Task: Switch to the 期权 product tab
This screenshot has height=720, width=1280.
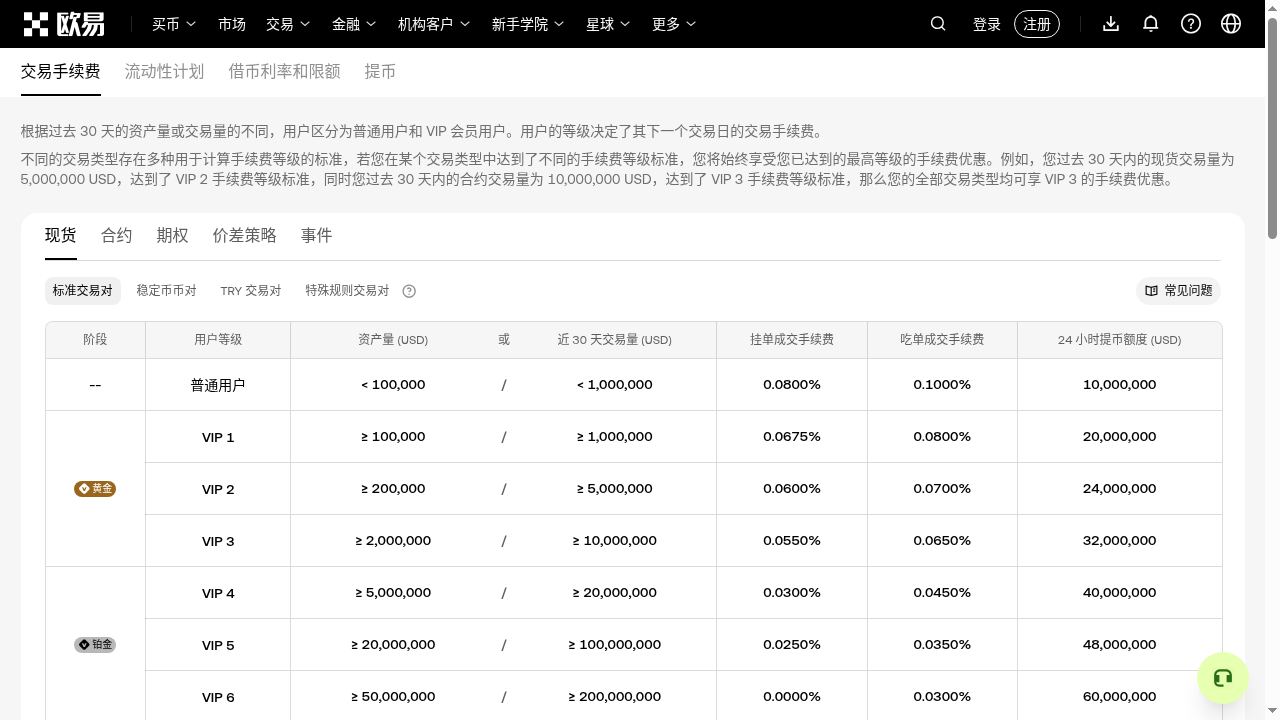Action: [x=173, y=236]
